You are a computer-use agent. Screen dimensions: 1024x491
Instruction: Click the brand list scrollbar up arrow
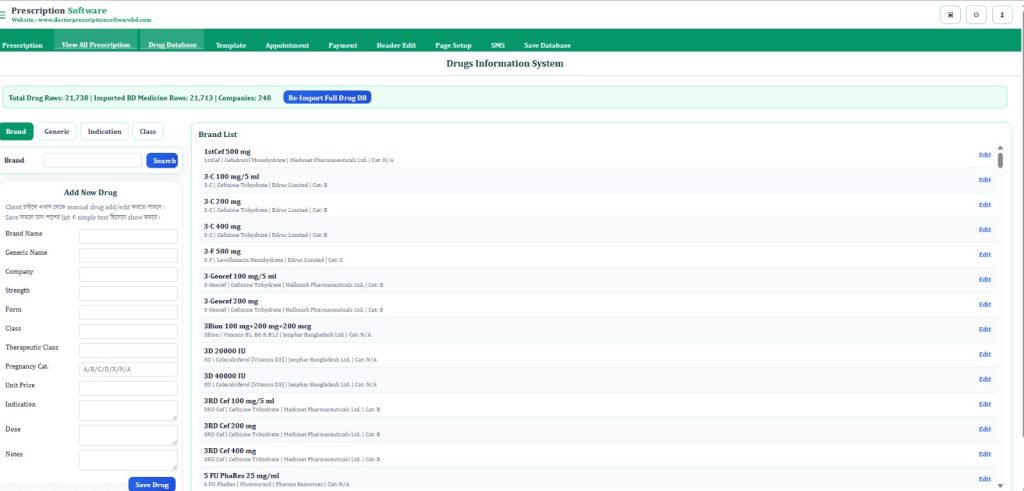tap(1000, 148)
